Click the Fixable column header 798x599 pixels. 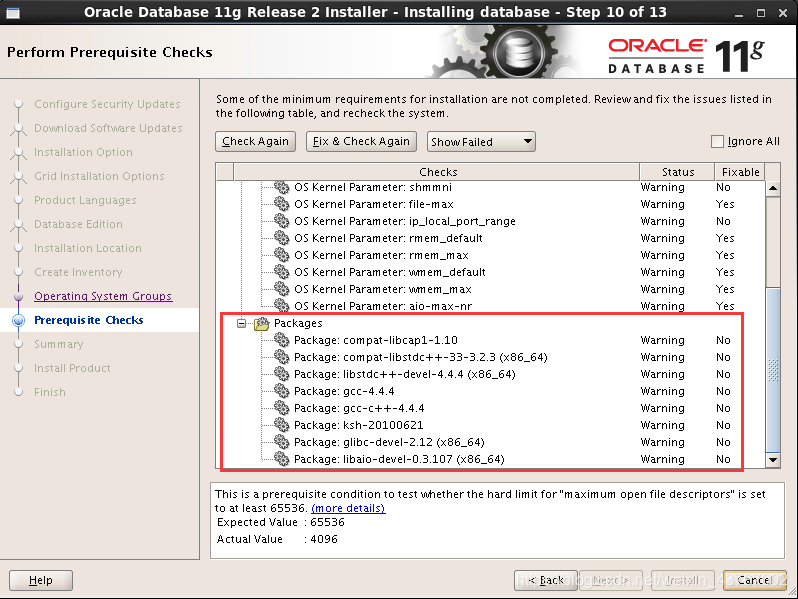[x=740, y=172]
